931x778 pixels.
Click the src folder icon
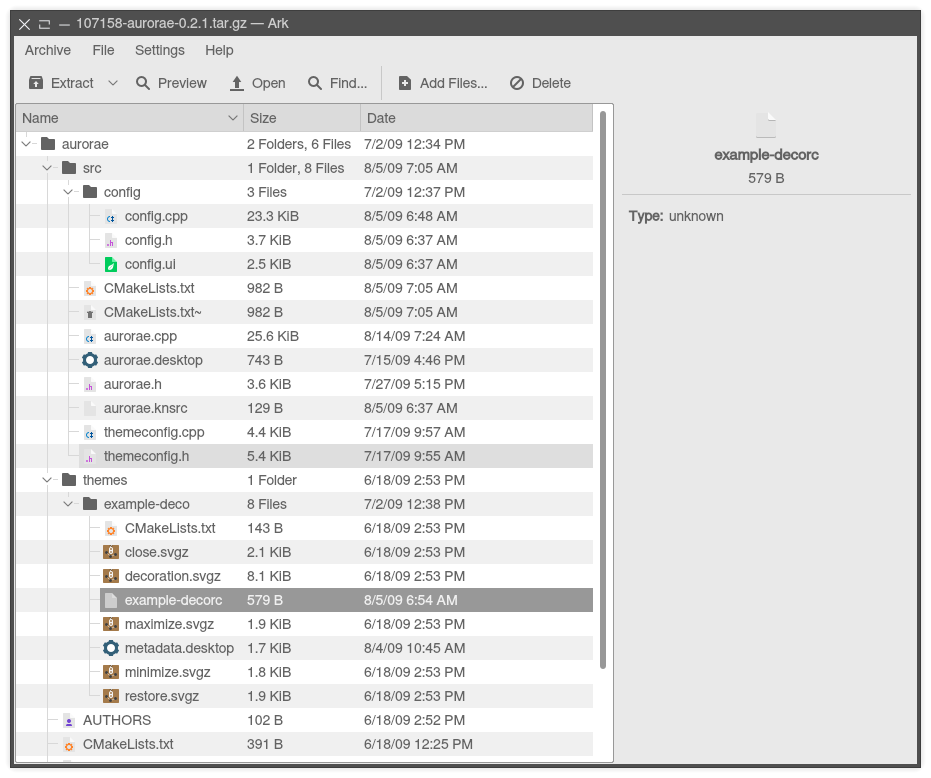pyautogui.click(x=69, y=168)
